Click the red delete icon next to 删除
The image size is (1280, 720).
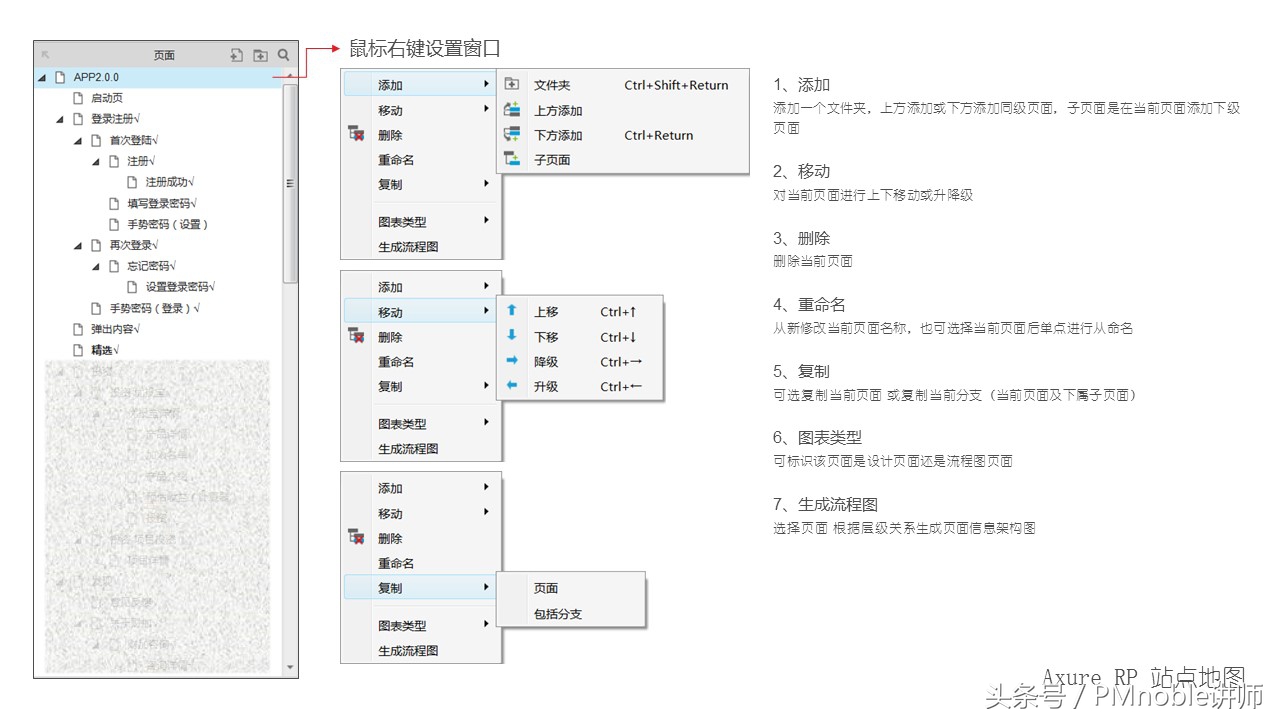[x=355, y=135]
